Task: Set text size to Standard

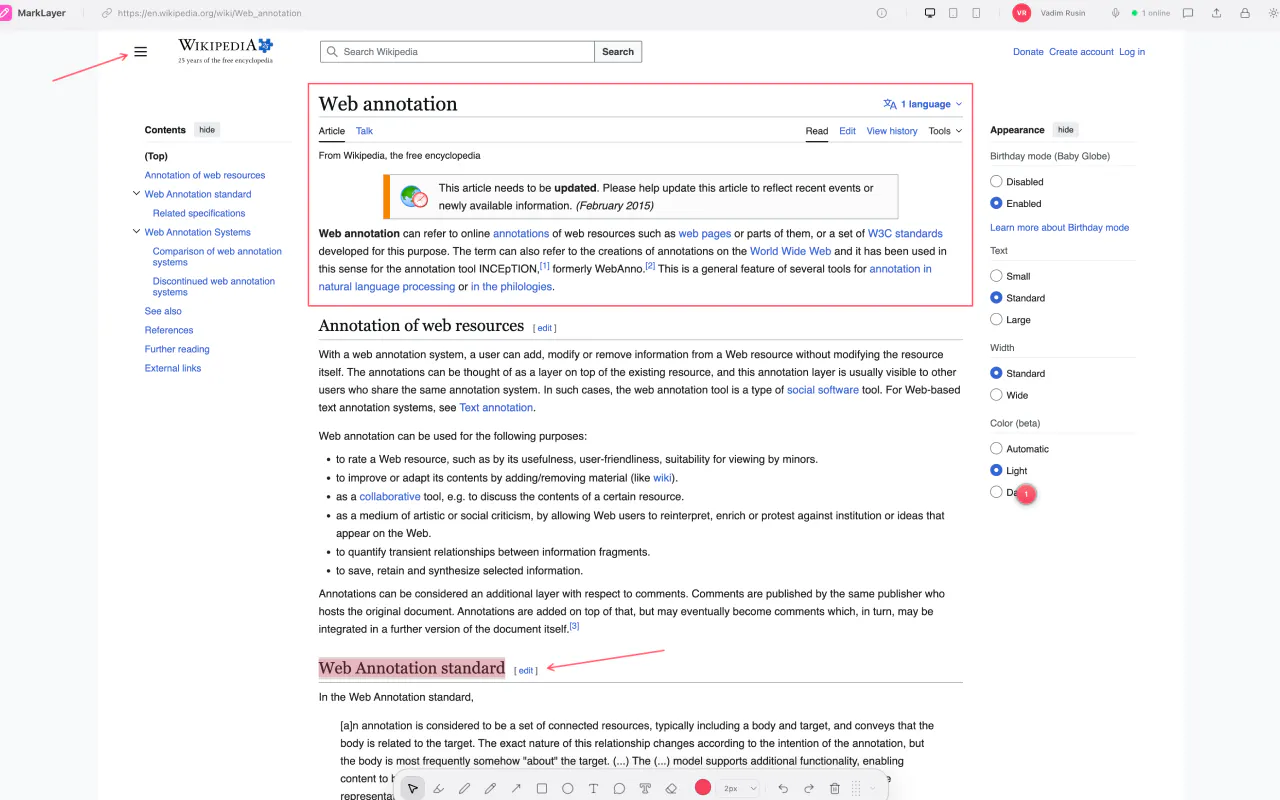Action: click(x=996, y=298)
